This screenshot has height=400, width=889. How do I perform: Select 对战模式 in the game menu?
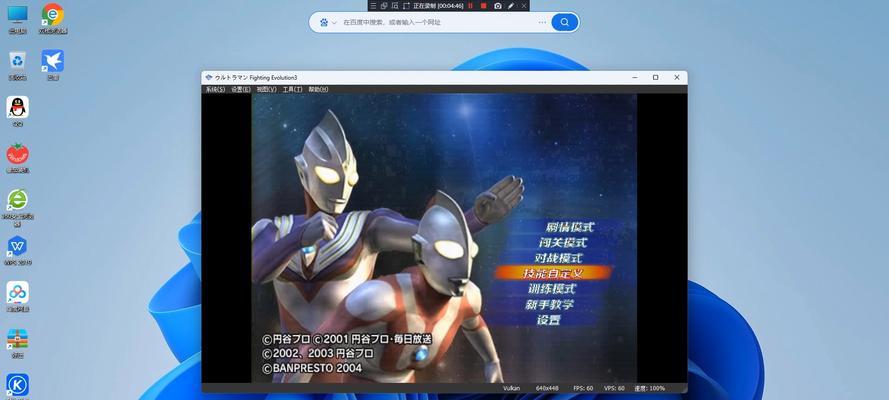tap(560, 258)
